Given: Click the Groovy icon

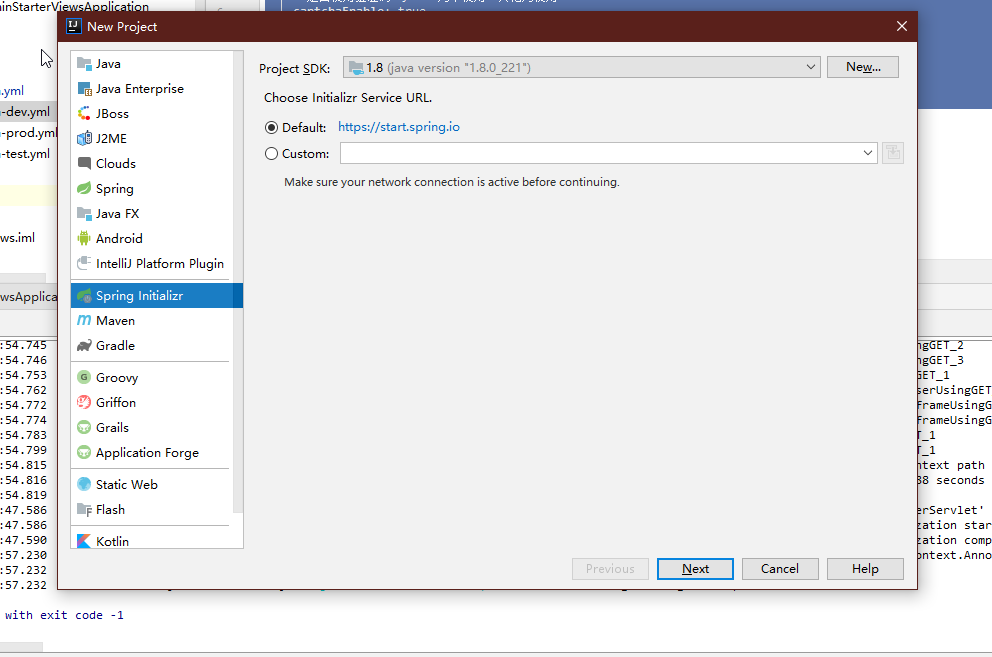Looking at the screenshot, I should click(x=84, y=377).
